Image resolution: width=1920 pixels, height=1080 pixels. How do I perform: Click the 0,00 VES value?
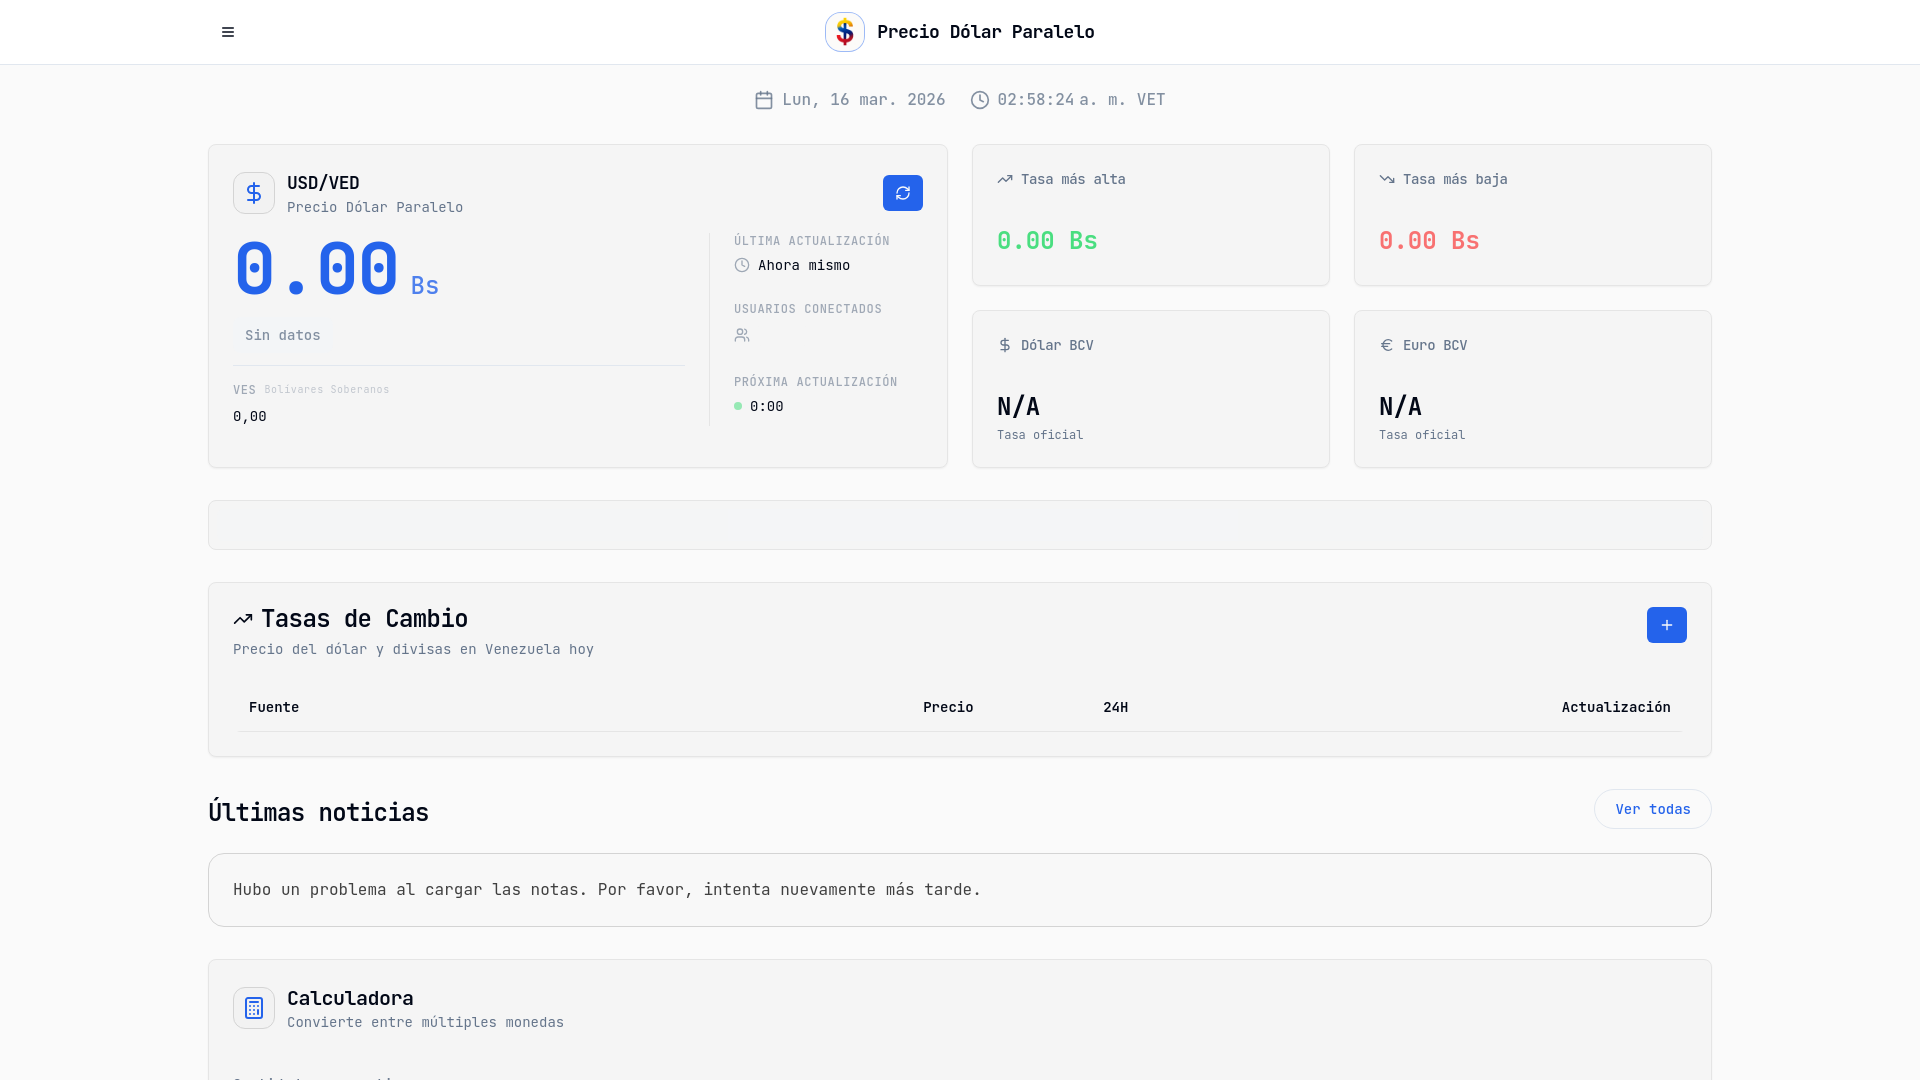250,416
